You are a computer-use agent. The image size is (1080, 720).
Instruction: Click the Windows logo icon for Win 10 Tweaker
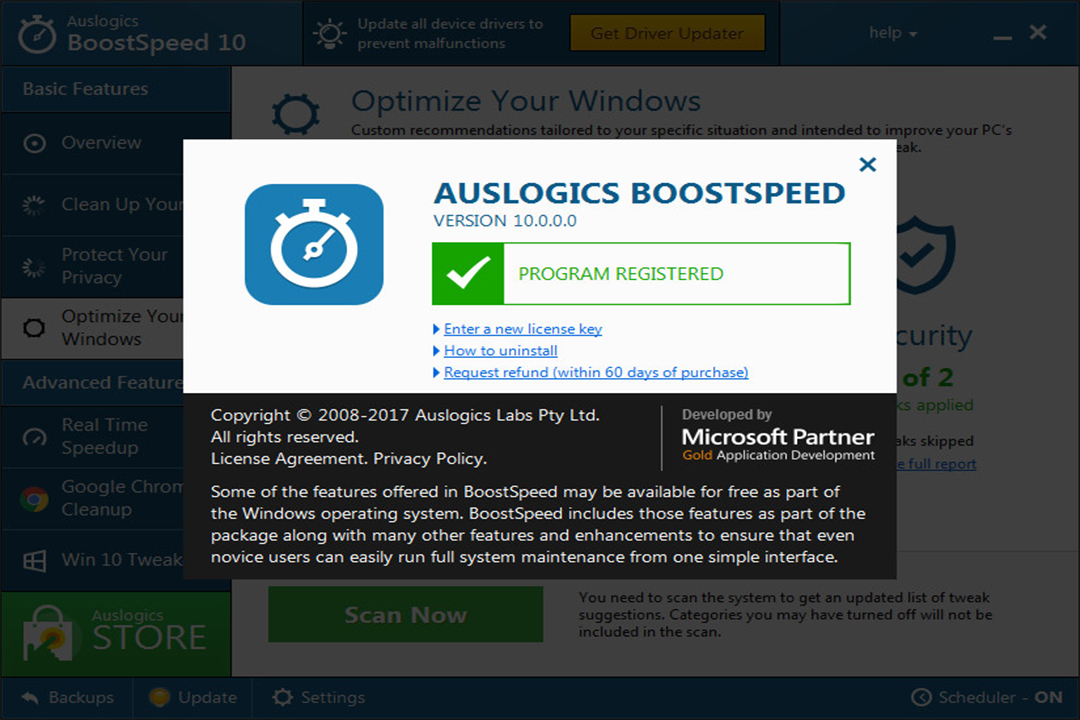[x=34, y=561]
